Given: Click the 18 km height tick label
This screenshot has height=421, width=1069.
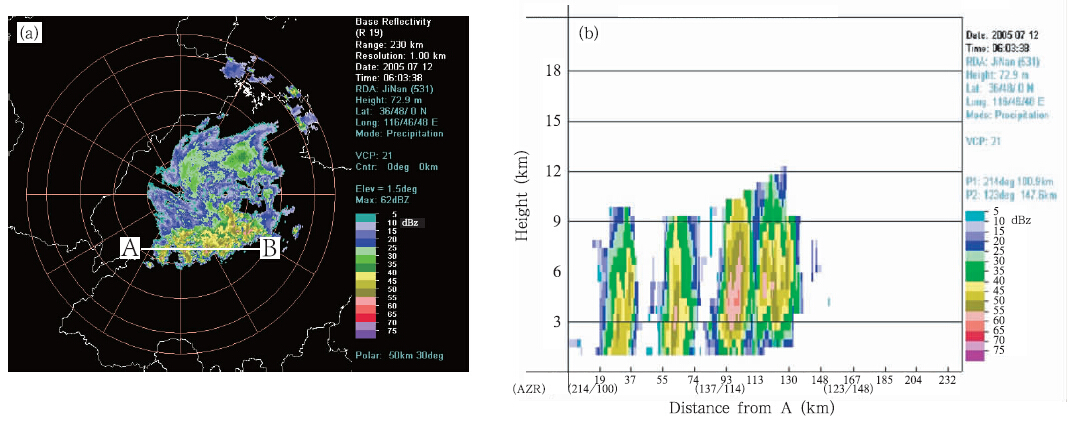Looking at the screenshot, I should tap(550, 71).
